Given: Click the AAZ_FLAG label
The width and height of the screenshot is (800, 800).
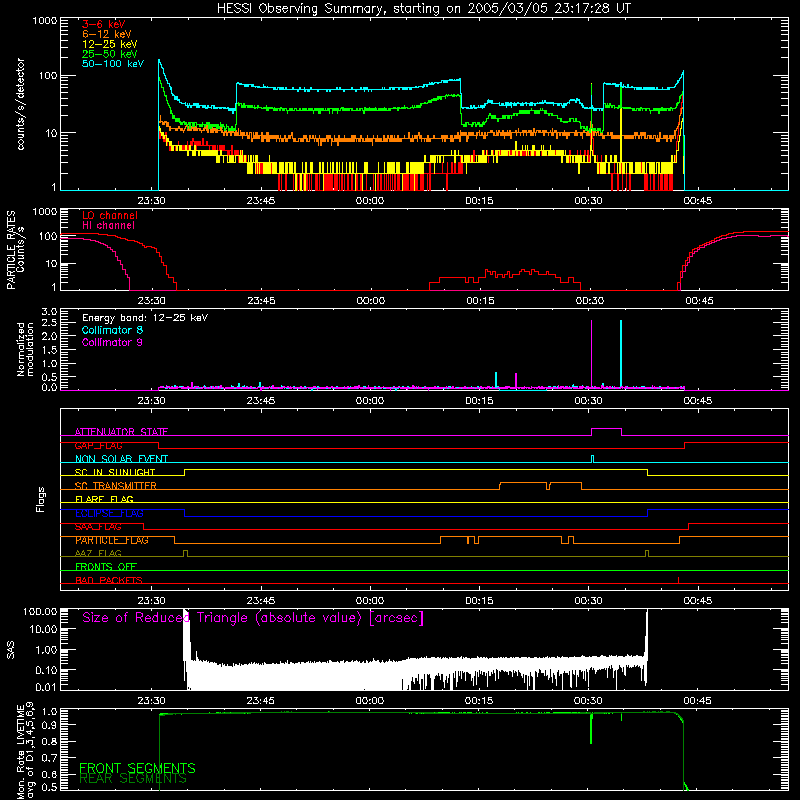Looking at the screenshot, I should (x=98, y=554).
